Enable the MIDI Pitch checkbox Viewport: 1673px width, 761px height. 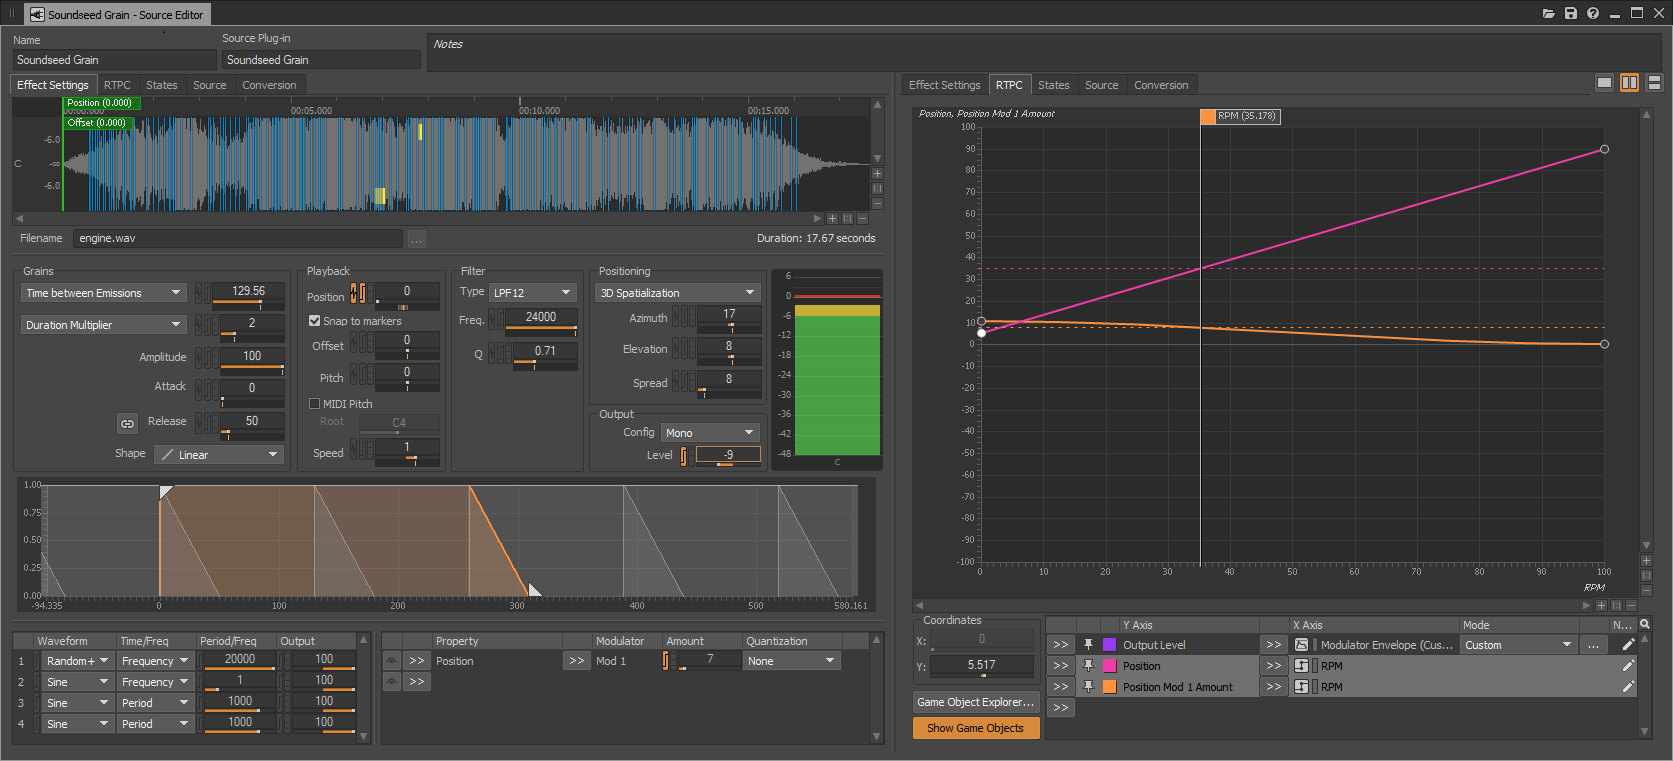pyautogui.click(x=315, y=404)
